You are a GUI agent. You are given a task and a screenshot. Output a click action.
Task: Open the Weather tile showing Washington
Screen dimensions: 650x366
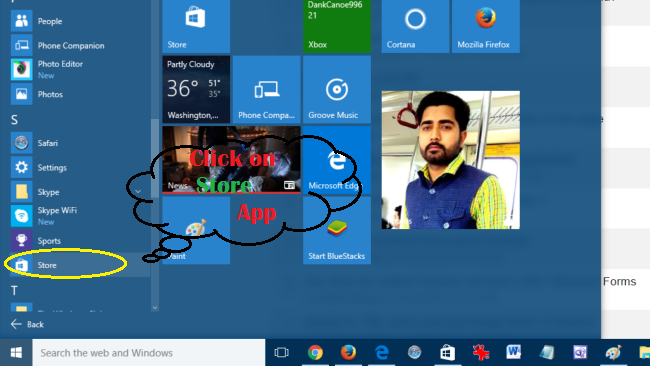196,90
